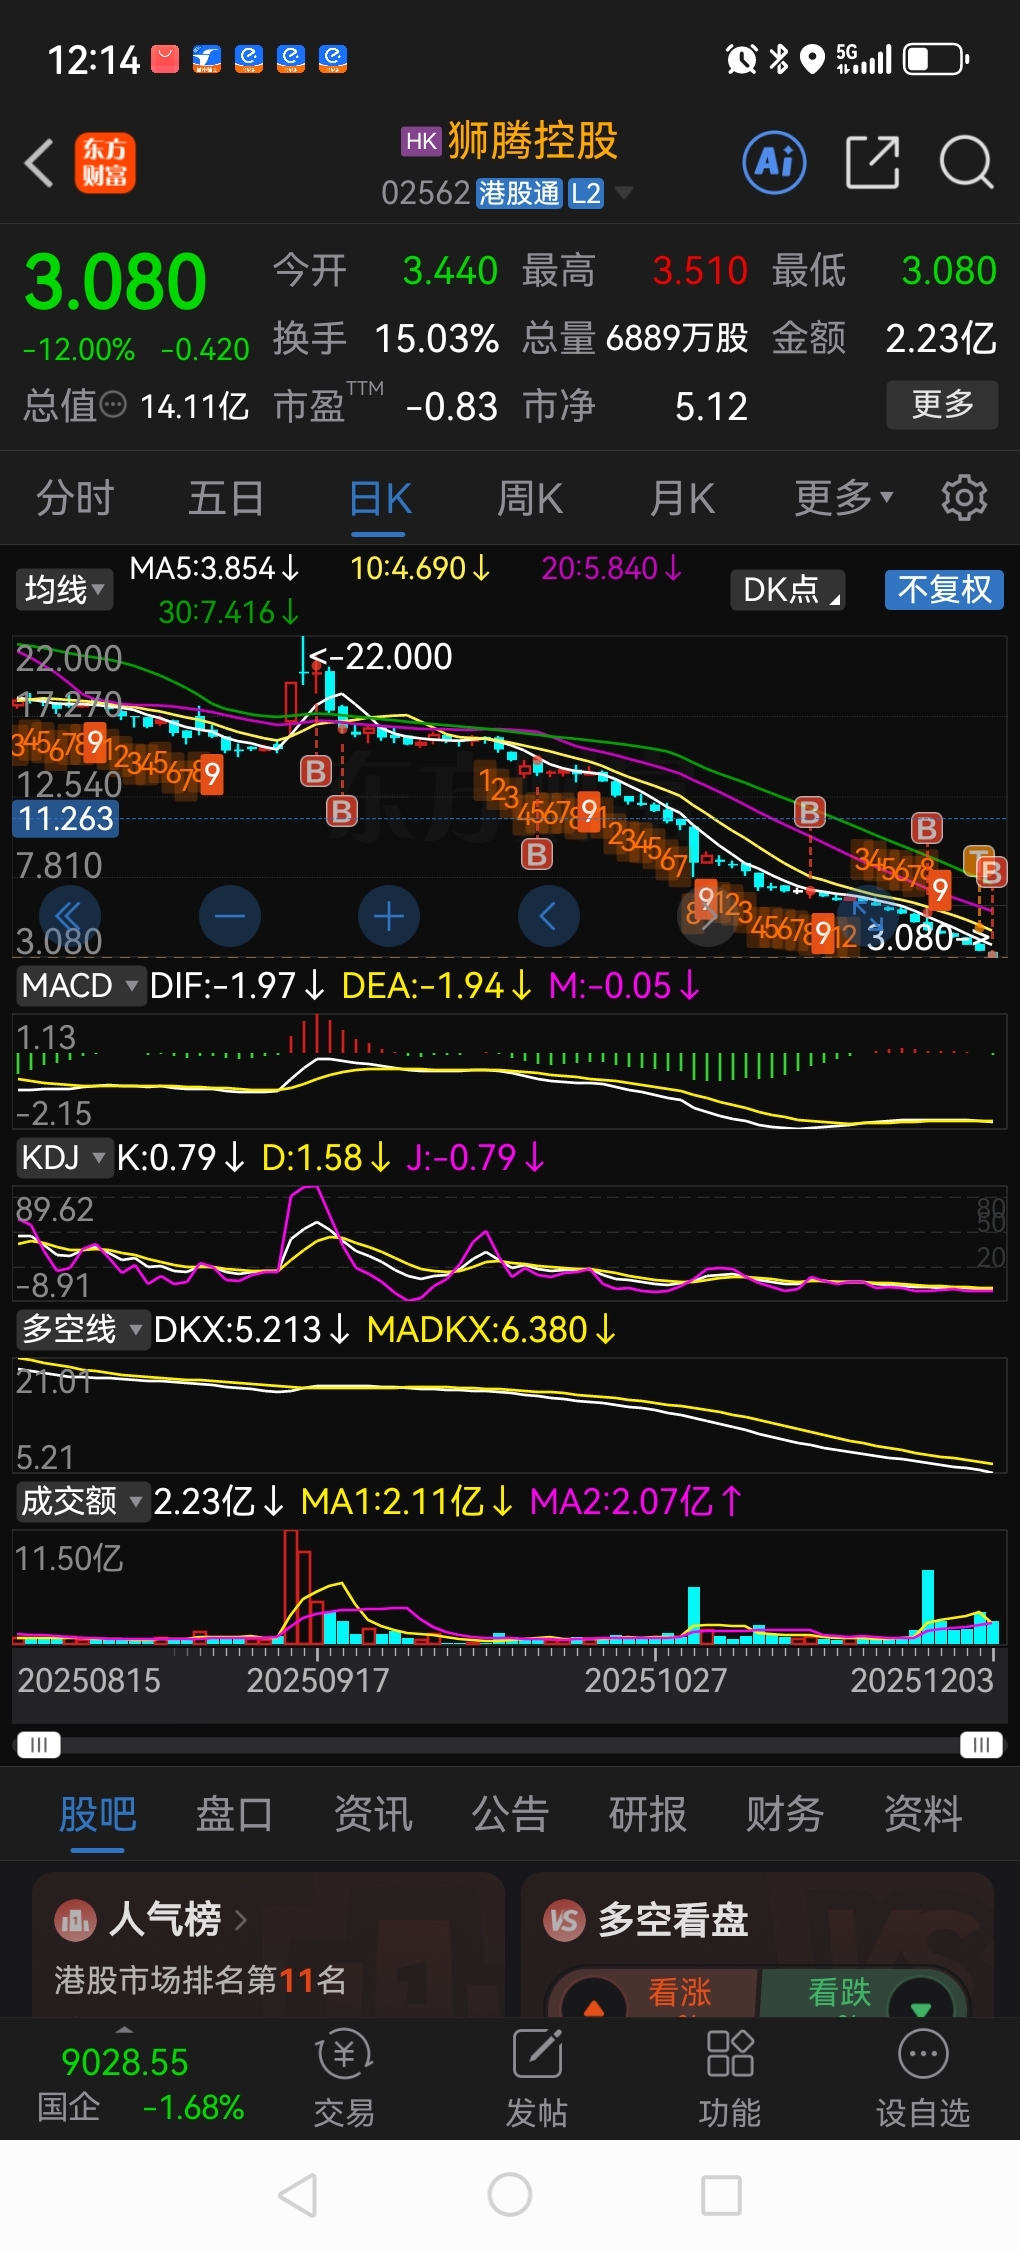Viewport: 1020px width, 2250px height.
Task: Open KDJ indicator dropdown
Action: pyautogui.click(x=64, y=1157)
